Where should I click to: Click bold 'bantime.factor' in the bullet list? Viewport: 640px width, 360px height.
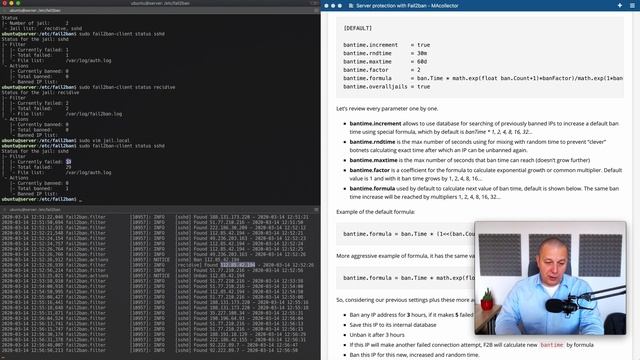coord(369,170)
